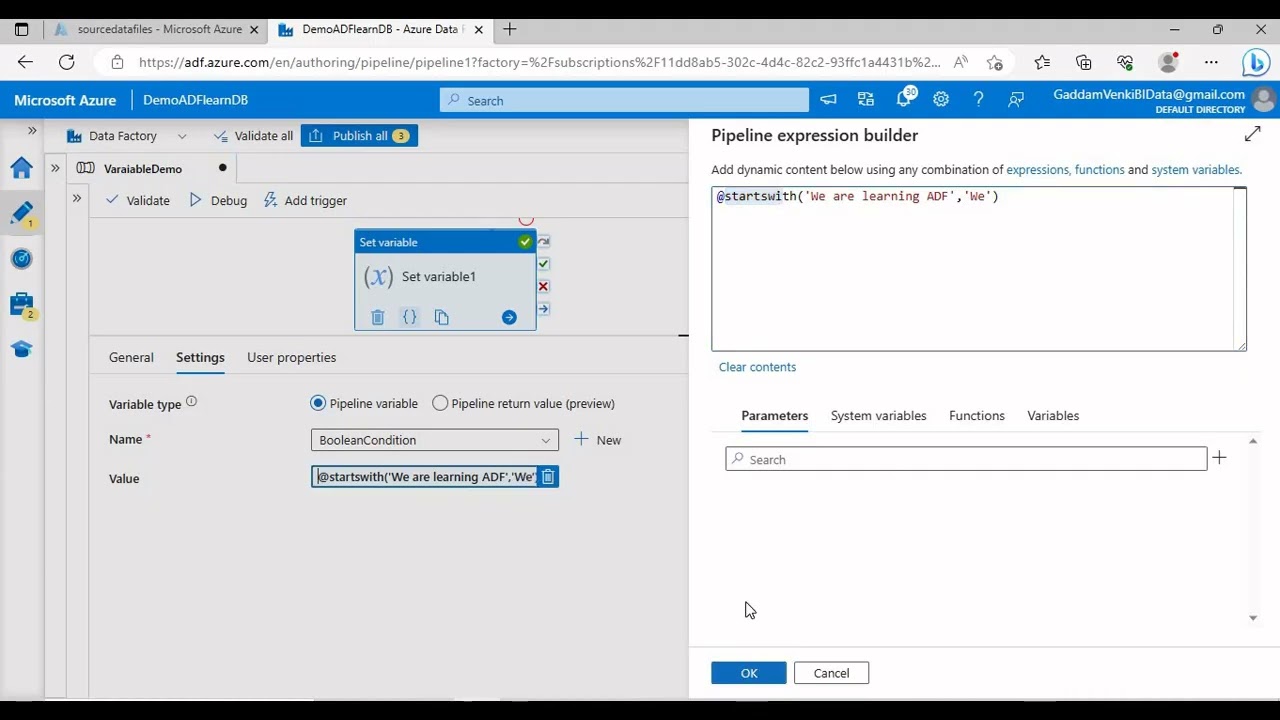
Task: Open a new browser tab
Action: 509,29
